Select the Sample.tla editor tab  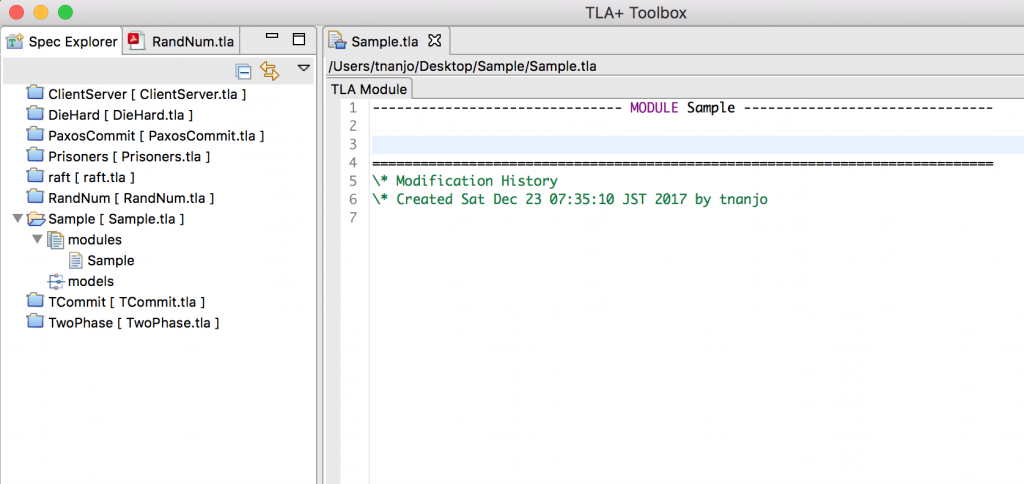tap(385, 42)
